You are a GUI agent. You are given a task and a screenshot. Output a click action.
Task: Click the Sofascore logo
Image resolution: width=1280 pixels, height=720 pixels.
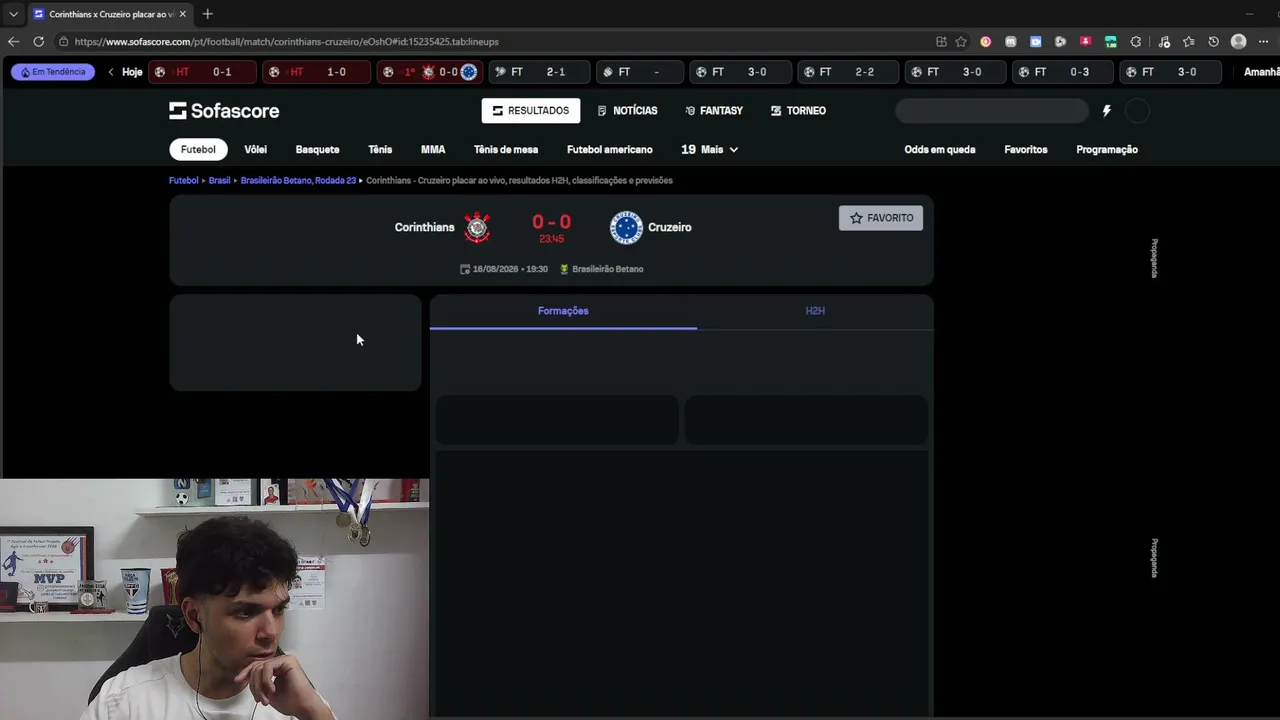[224, 111]
